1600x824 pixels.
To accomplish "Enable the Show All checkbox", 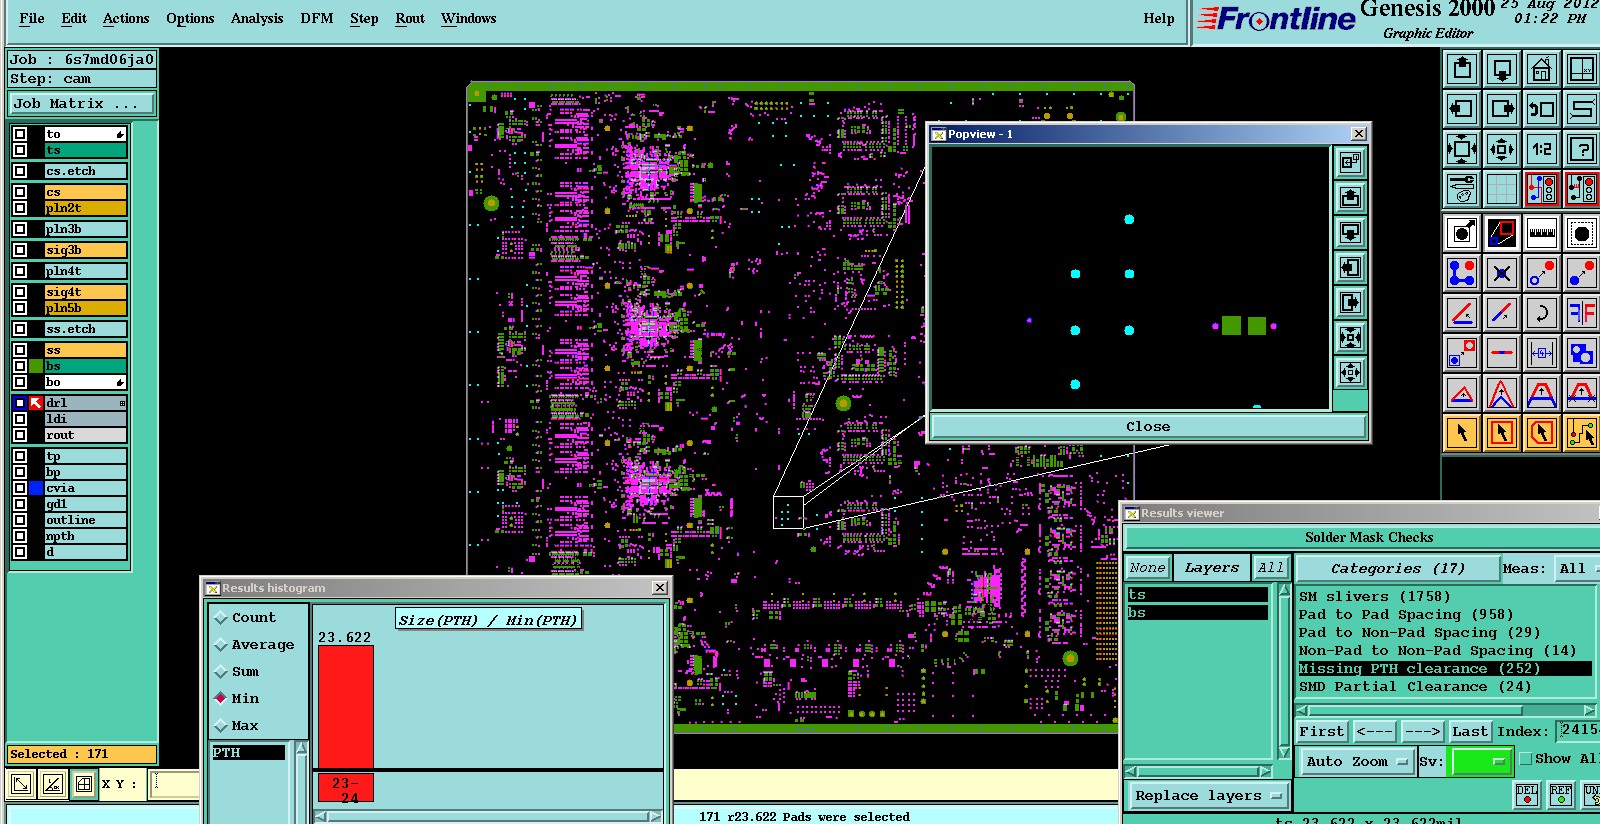I will tap(1526, 759).
